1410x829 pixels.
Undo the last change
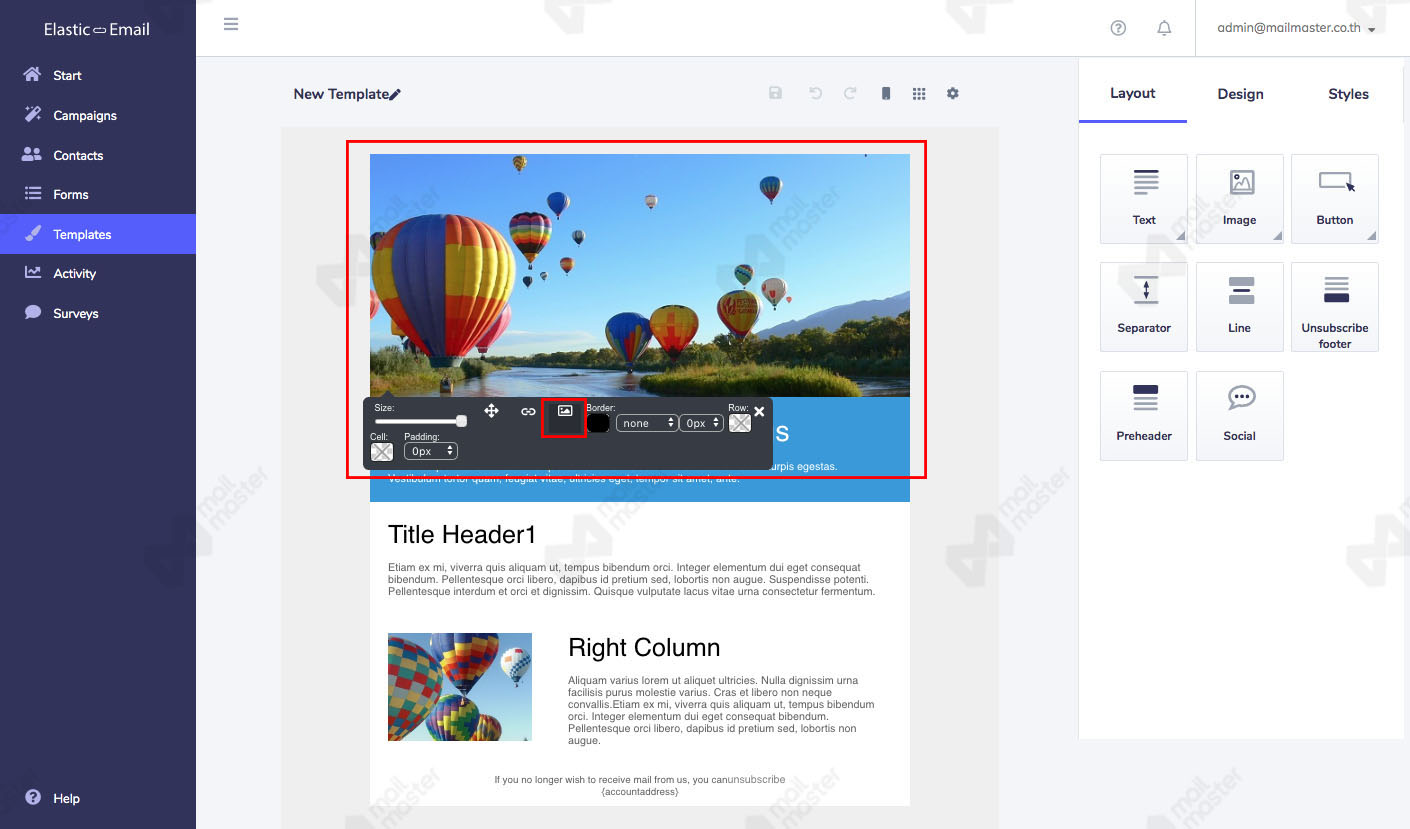pyautogui.click(x=815, y=93)
